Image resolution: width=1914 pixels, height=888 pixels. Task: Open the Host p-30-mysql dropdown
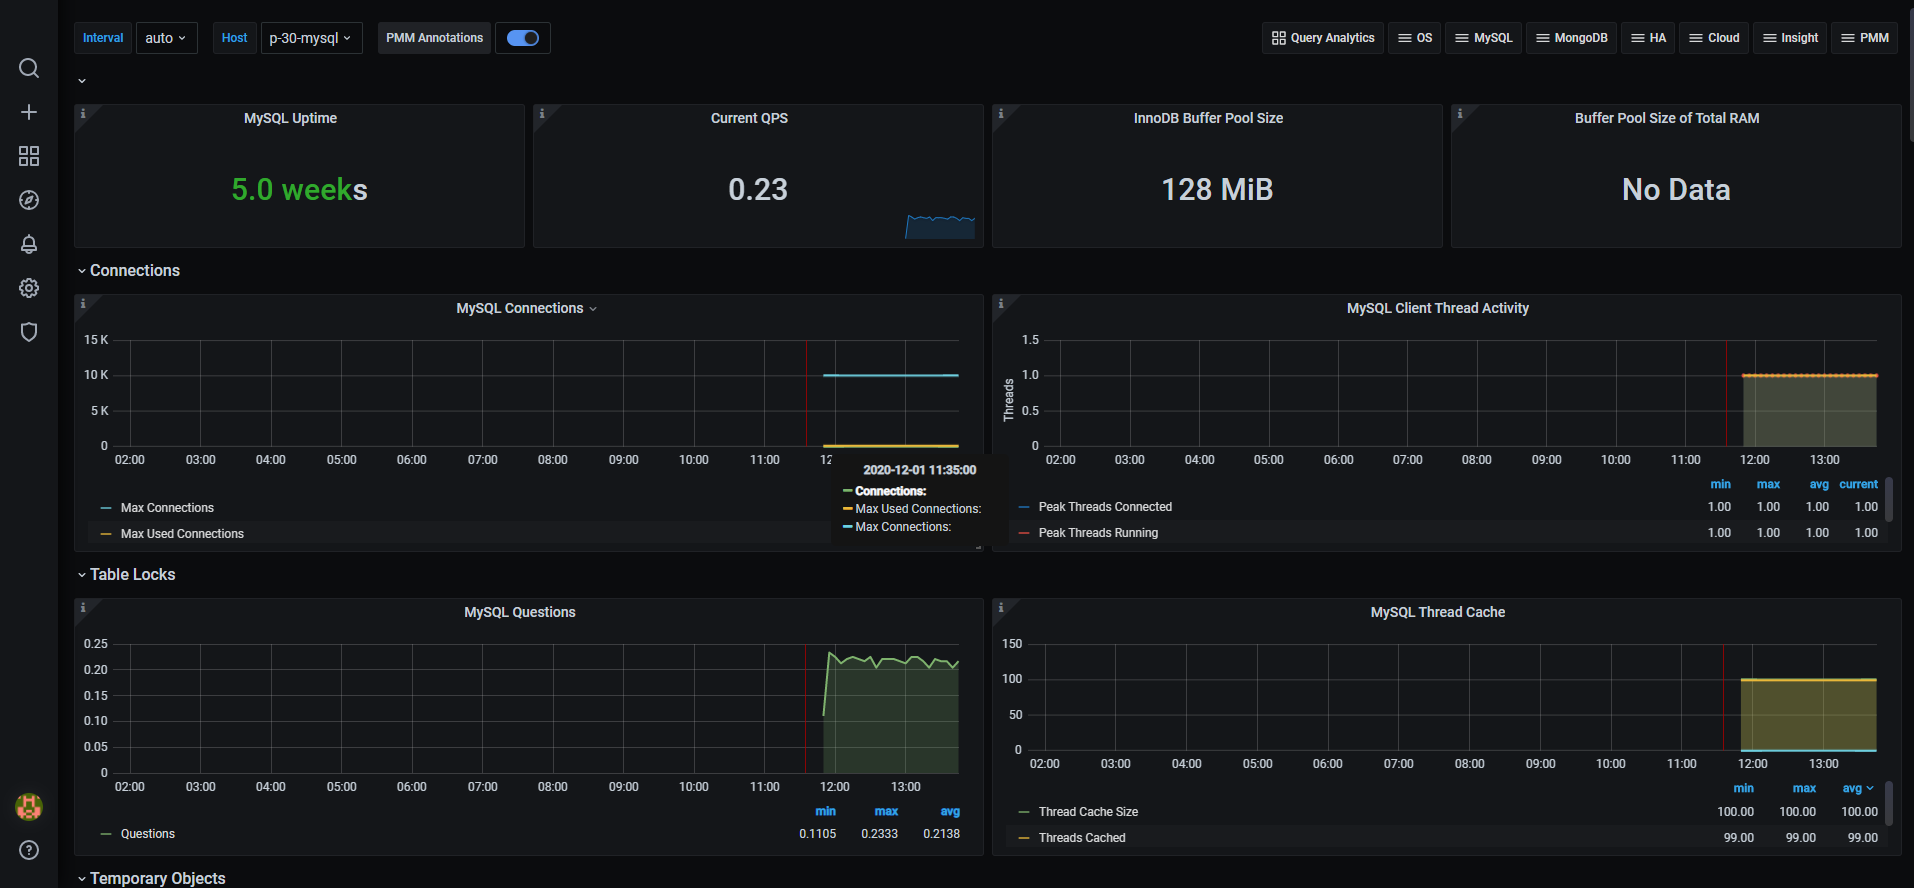coord(311,38)
